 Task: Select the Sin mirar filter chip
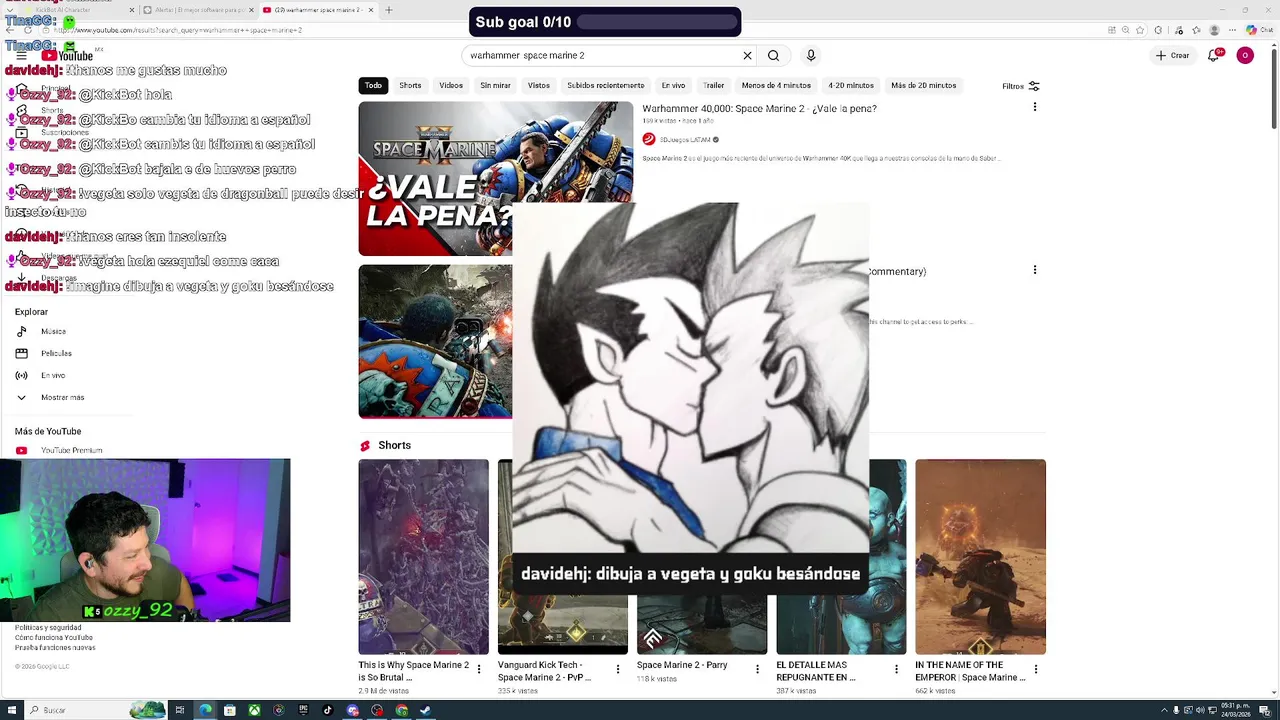click(x=495, y=86)
